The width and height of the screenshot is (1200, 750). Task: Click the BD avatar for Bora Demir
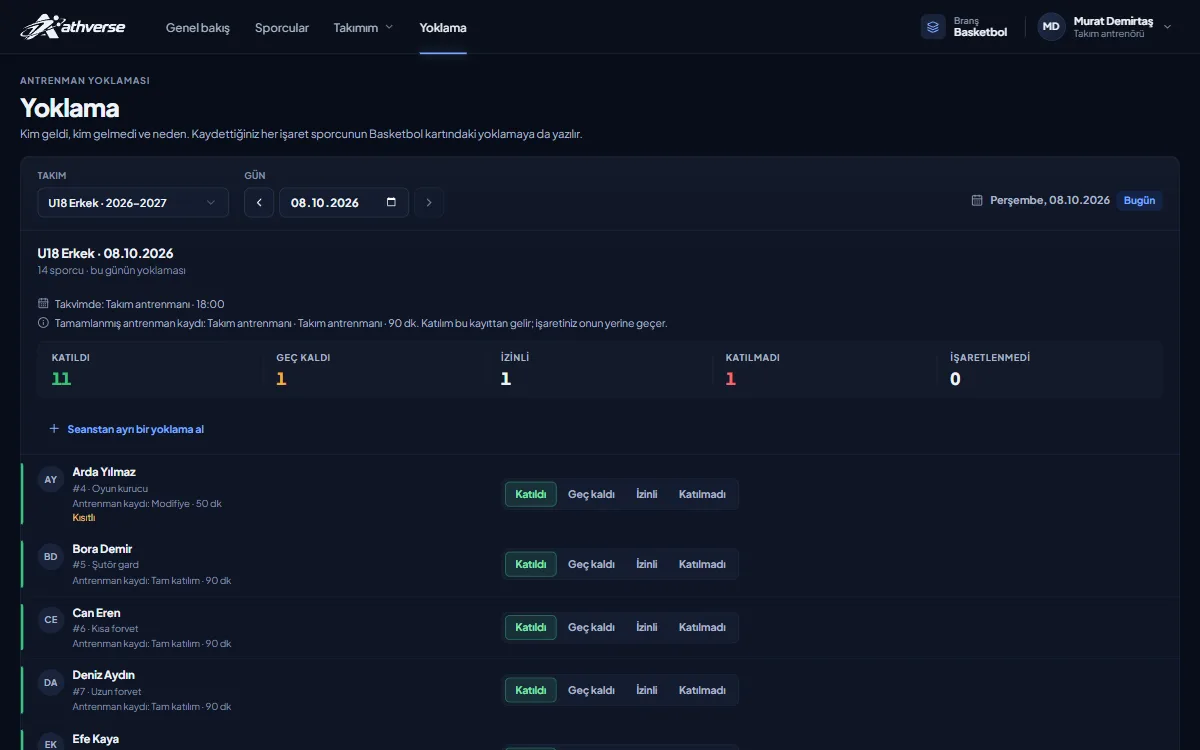(x=51, y=557)
